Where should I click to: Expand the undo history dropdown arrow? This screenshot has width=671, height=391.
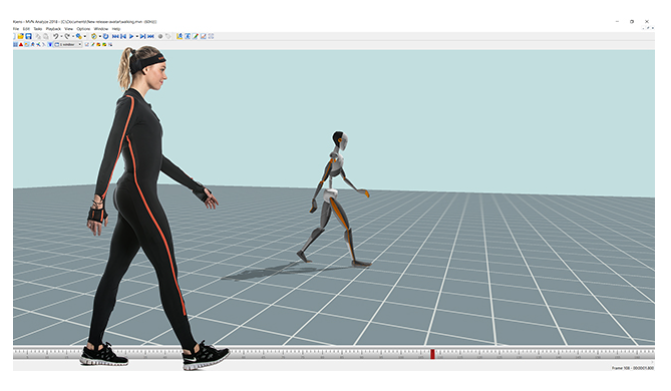point(61,36)
